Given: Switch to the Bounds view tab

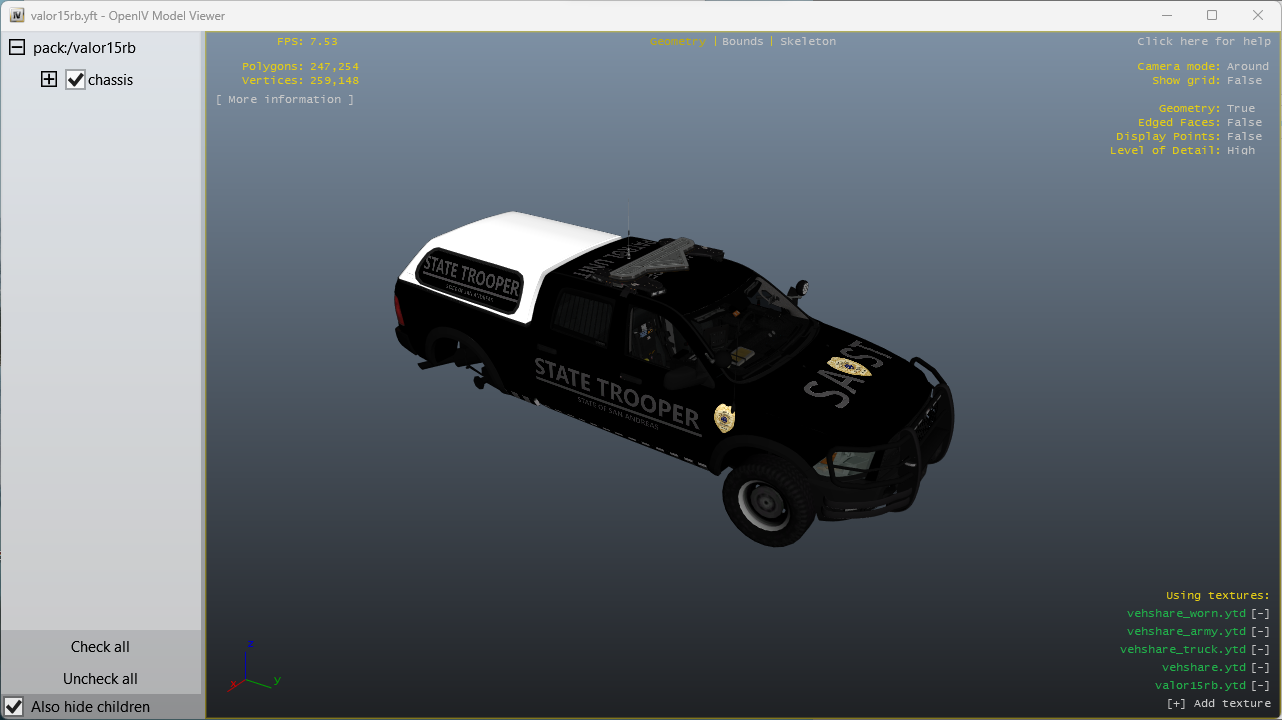Looking at the screenshot, I should [742, 42].
